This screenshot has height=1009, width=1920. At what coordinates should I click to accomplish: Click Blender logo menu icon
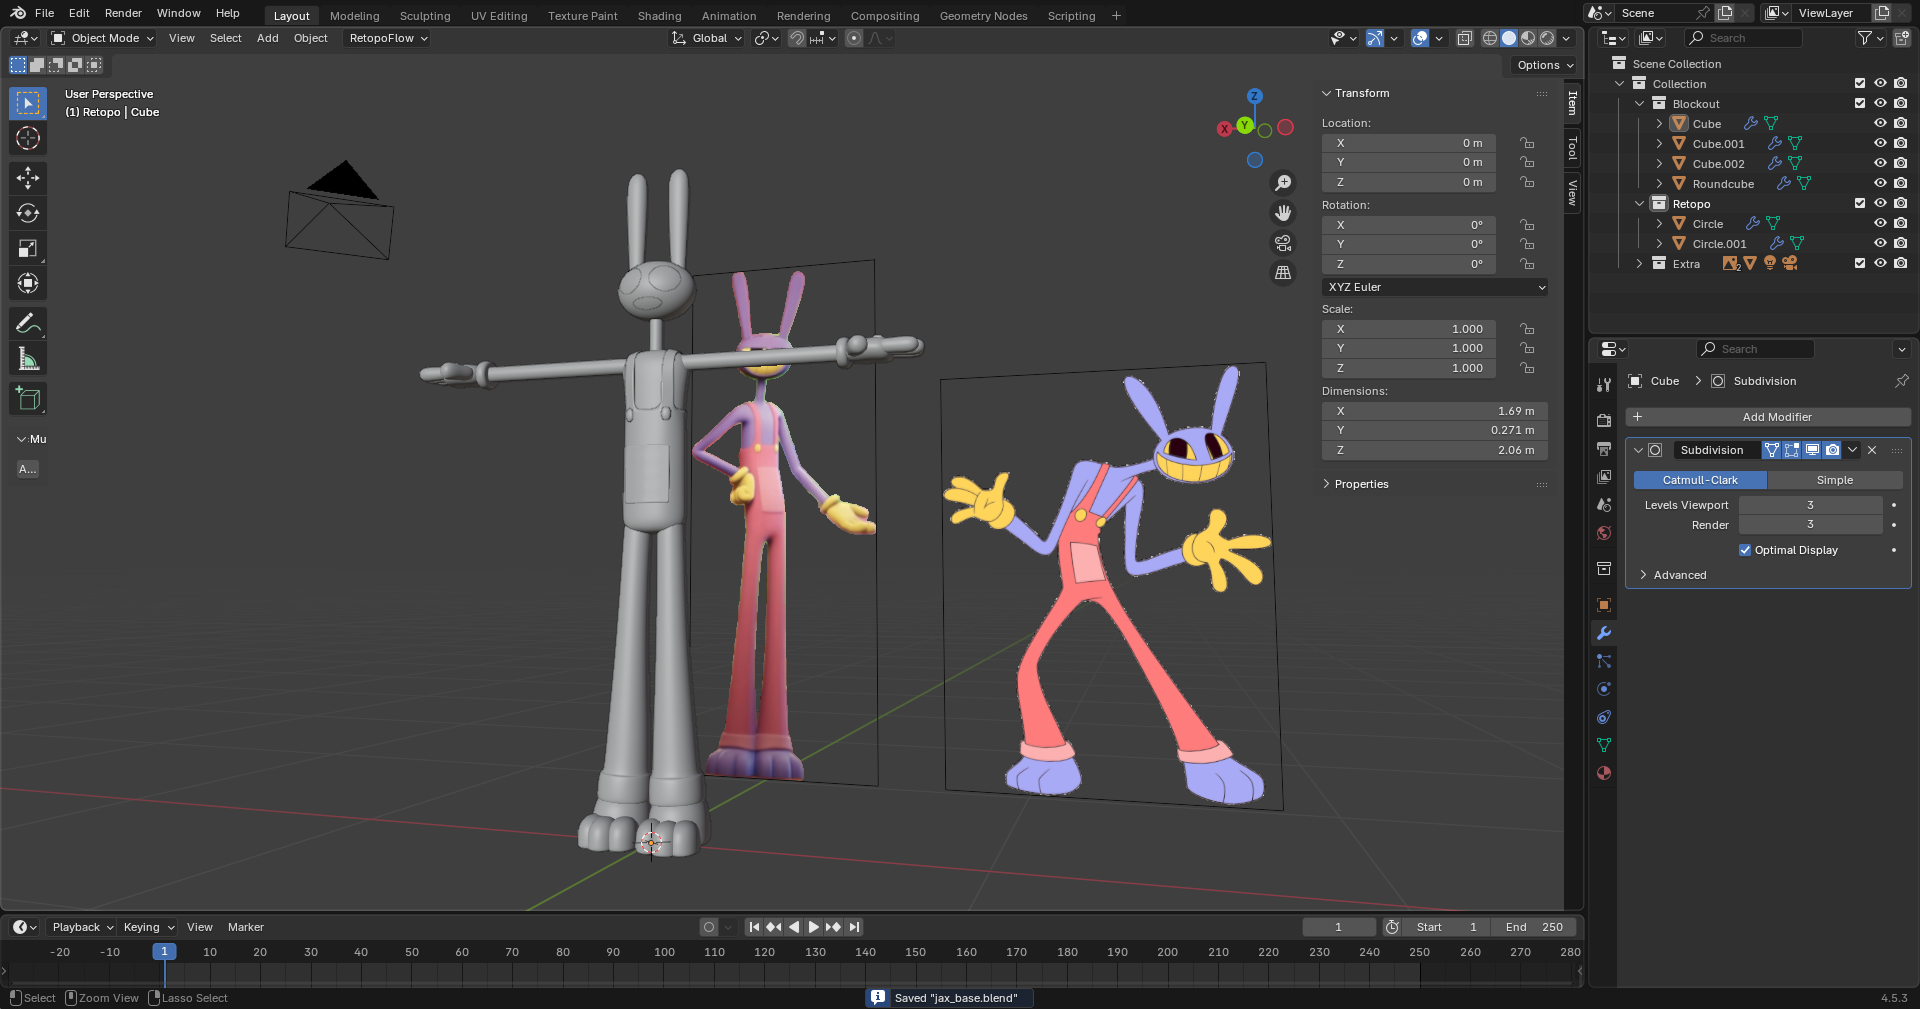18,13
